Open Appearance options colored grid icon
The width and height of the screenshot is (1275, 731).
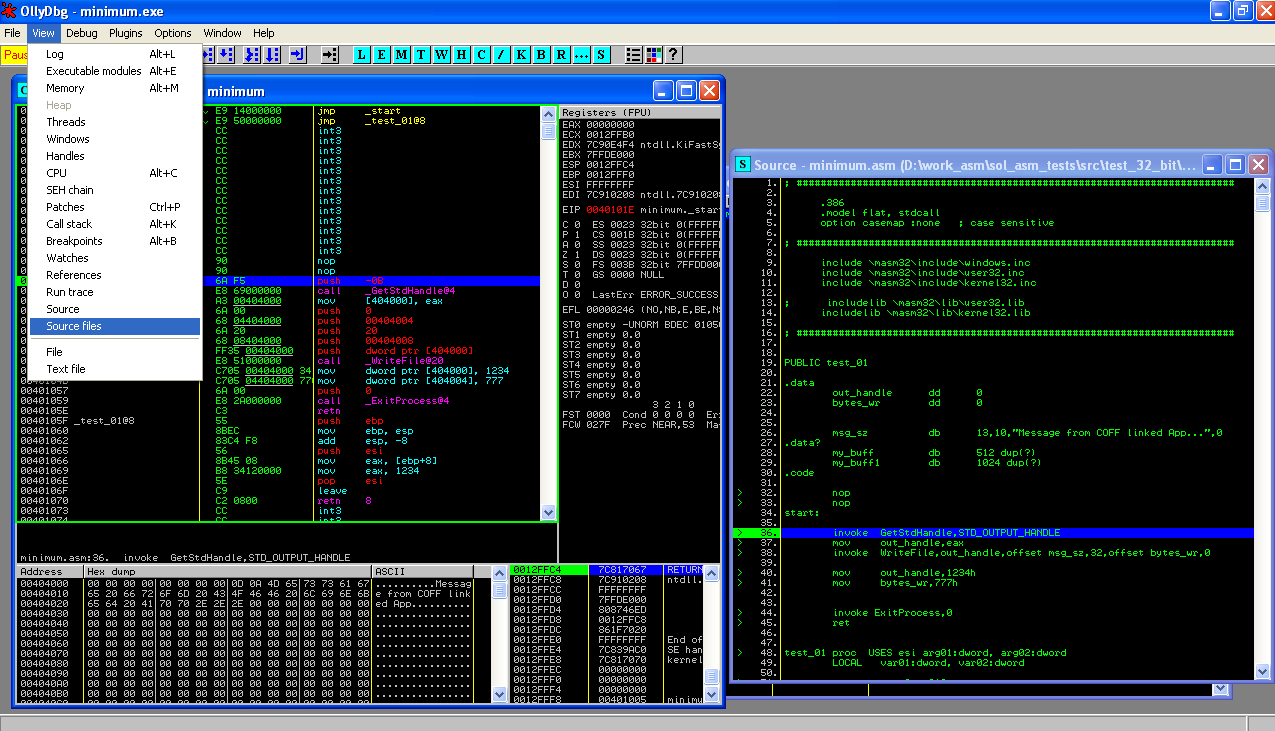tap(654, 54)
